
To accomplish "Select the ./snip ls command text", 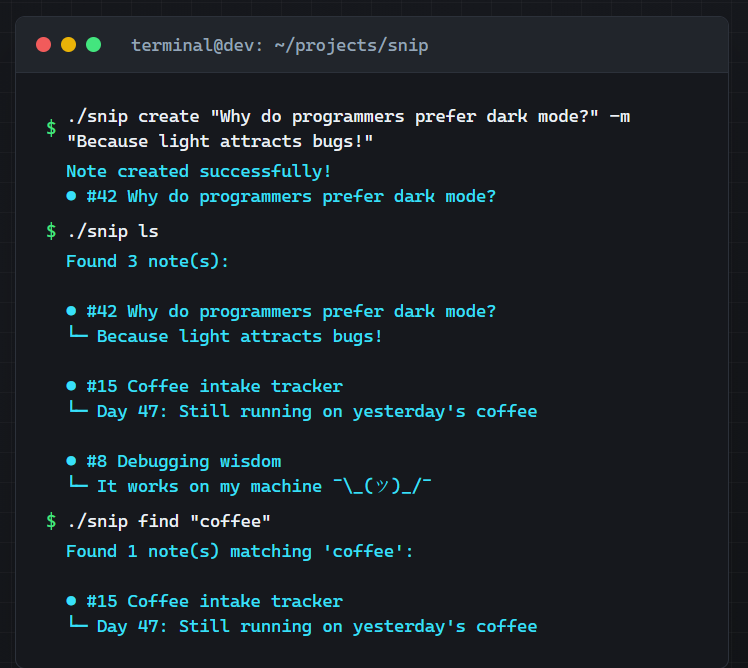I will pyautogui.click(x=113, y=231).
